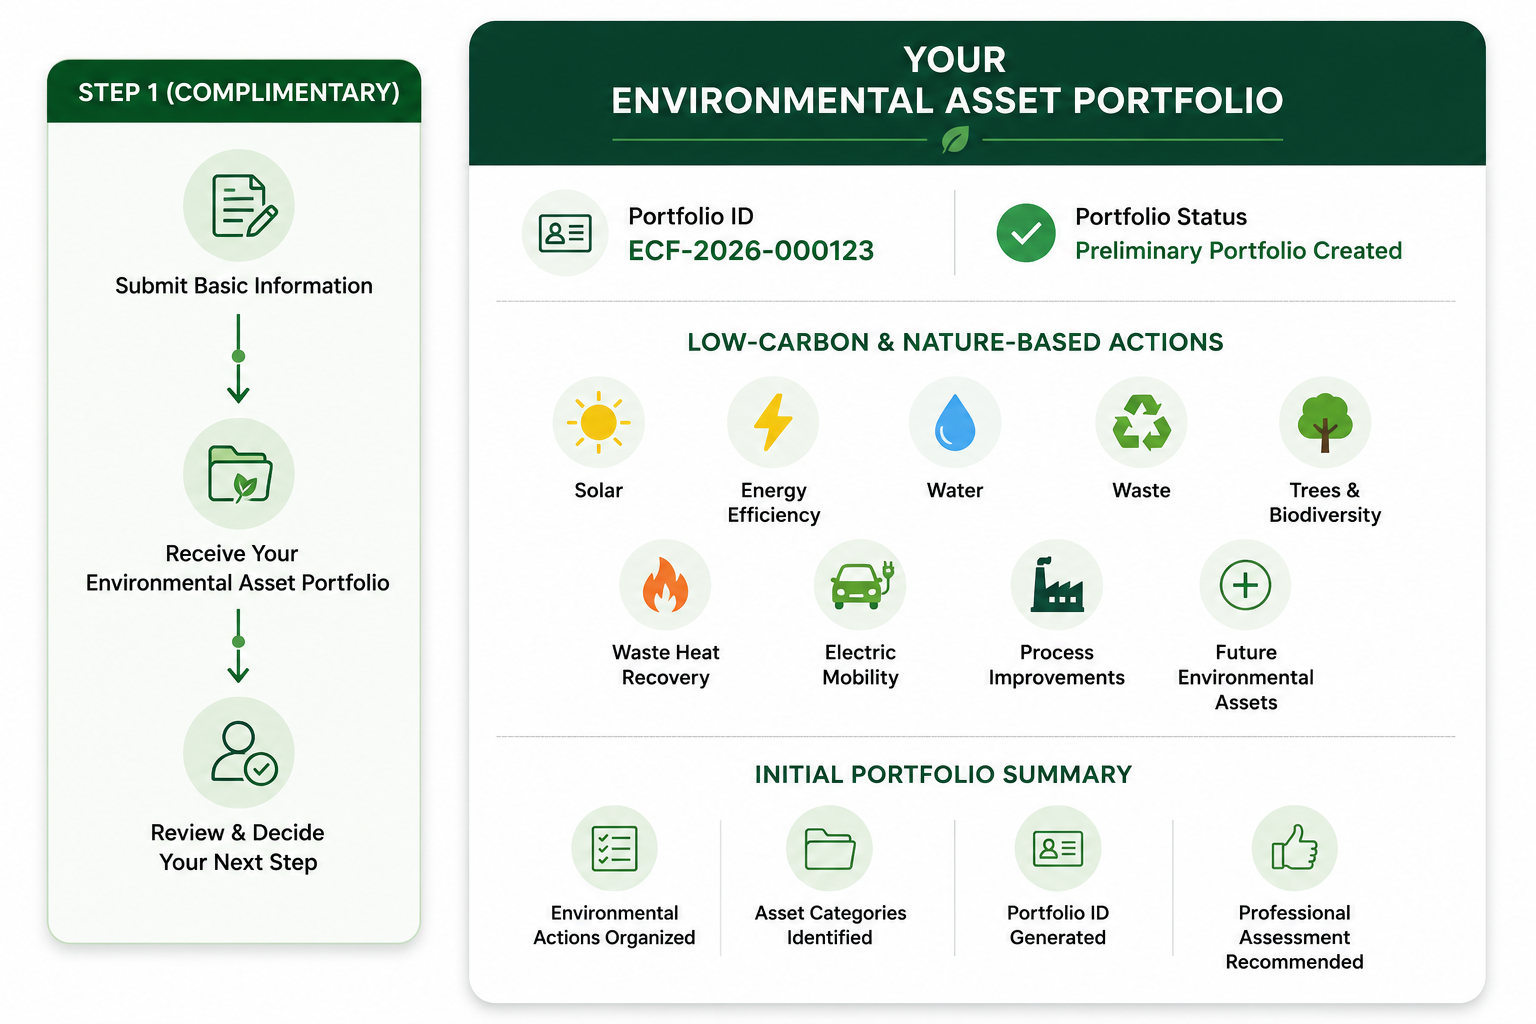Click the Process Improvements label text

tap(1057, 665)
